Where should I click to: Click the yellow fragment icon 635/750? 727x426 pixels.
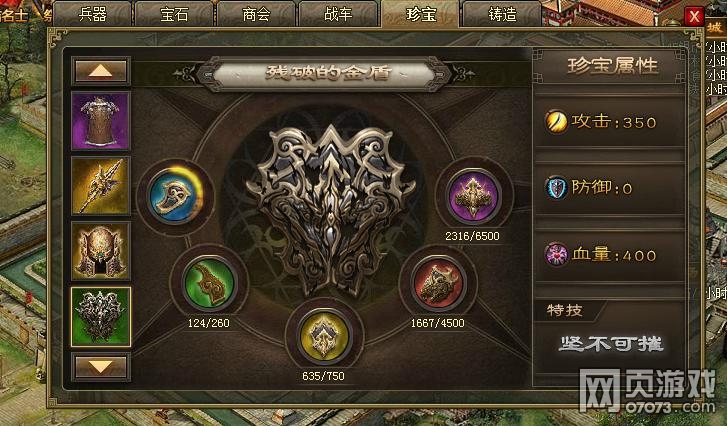[x=324, y=337]
